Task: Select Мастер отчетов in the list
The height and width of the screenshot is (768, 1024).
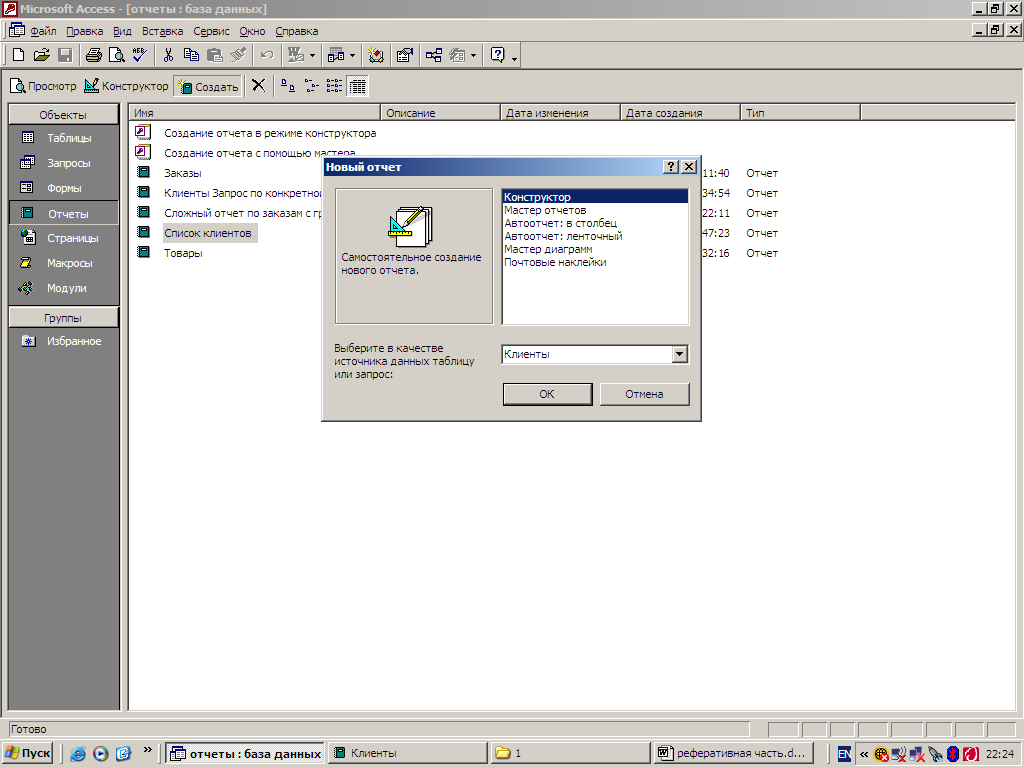Action: click(x=545, y=210)
